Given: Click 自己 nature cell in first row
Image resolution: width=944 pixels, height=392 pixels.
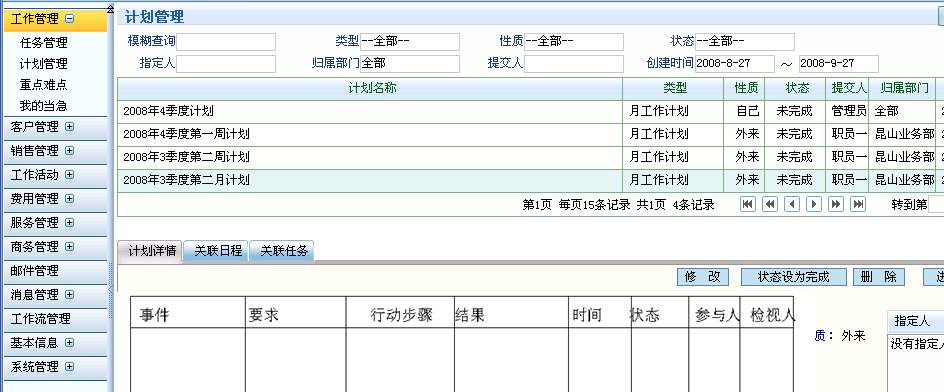Looking at the screenshot, I should click(745, 111).
